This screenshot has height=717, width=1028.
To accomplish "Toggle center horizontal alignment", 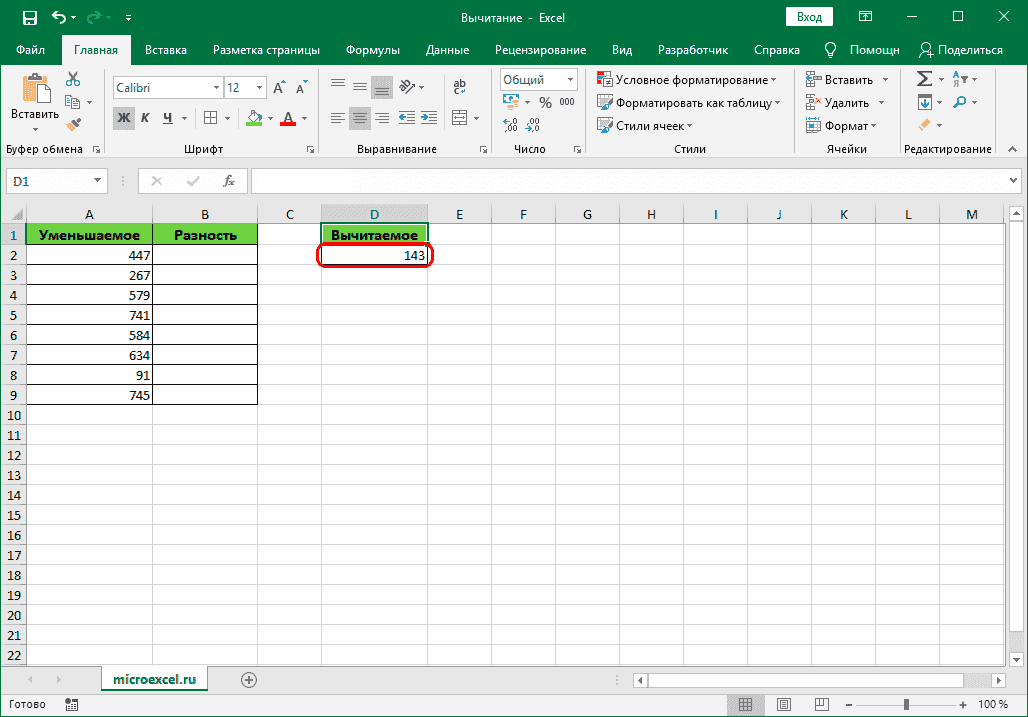I will point(360,118).
